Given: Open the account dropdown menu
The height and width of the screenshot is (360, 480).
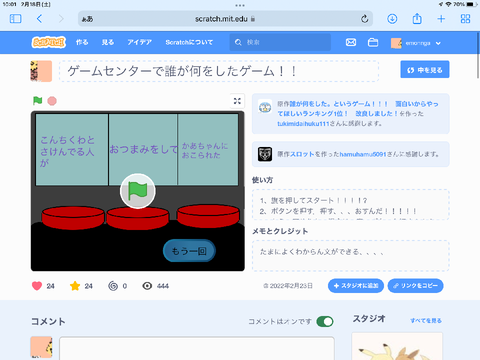Looking at the screenshot, I should (416, 43).
